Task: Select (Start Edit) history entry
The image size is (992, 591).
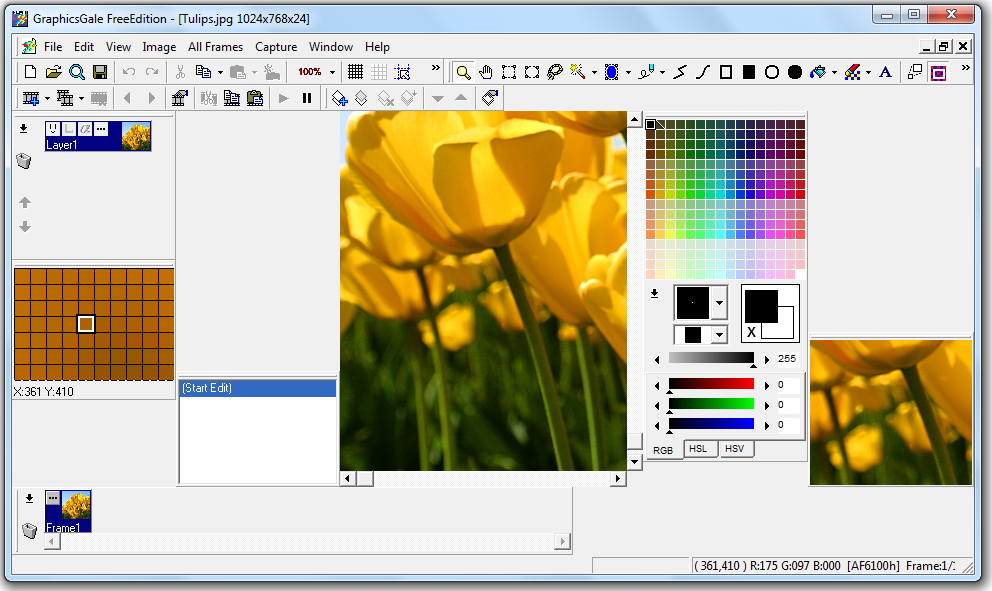Action: (x=257, y=388)
